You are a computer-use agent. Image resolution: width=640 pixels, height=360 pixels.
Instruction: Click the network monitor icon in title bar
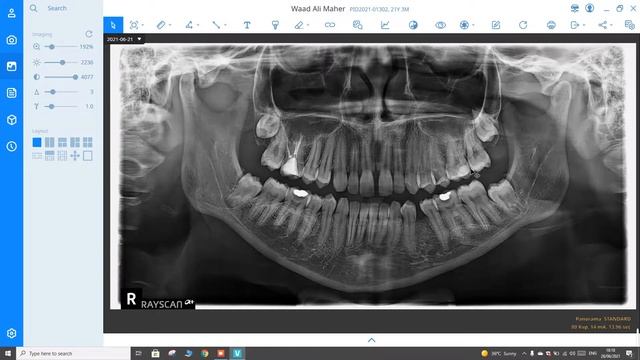tap(575, 8)
